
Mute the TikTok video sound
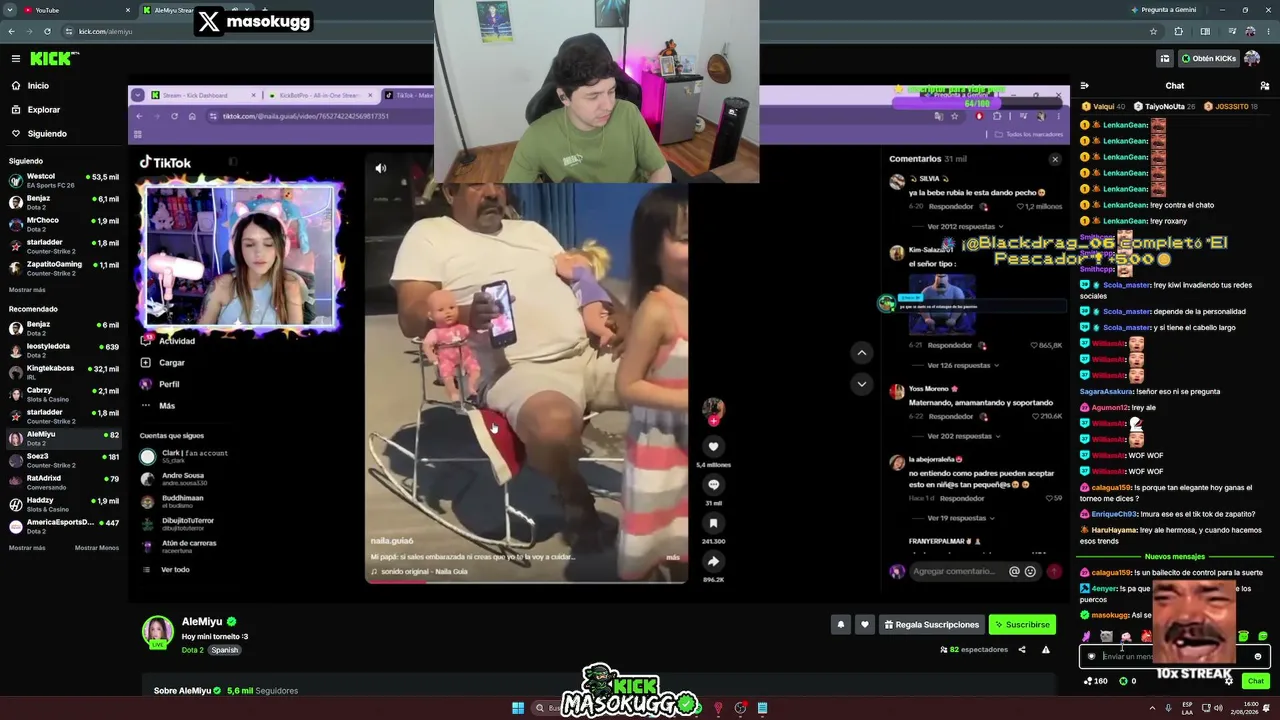(x=380, y=168)
